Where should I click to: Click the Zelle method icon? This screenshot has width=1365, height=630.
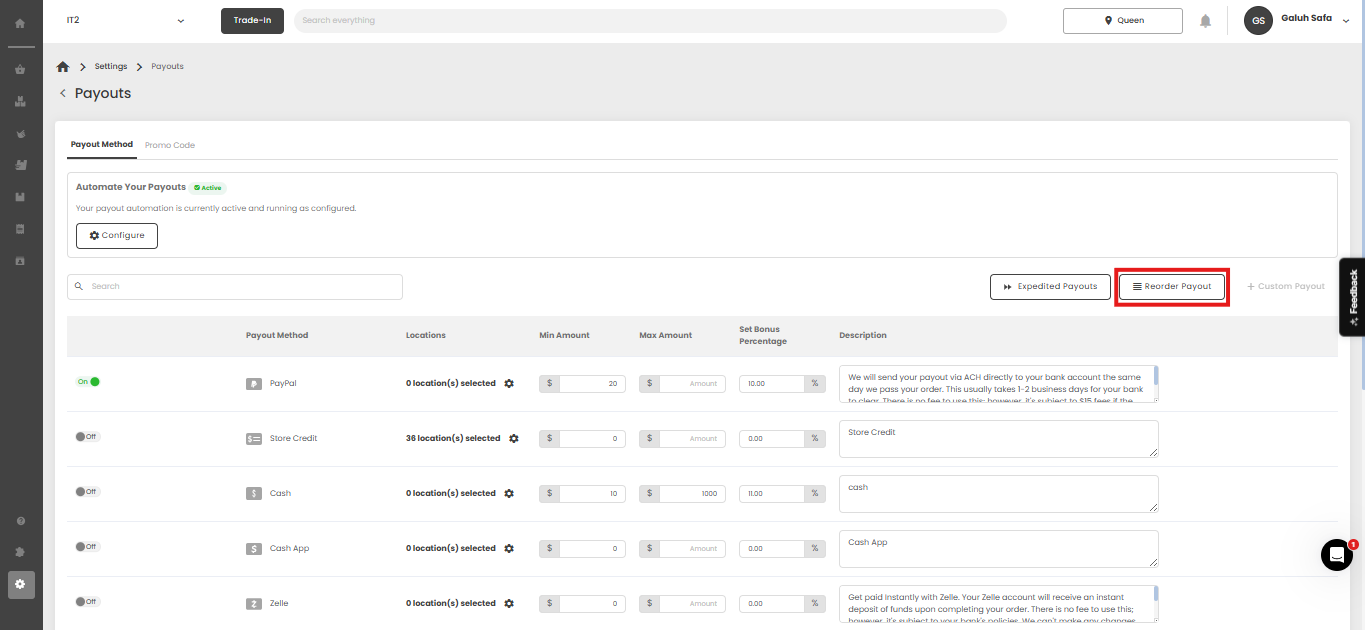(x=254, y=603)
